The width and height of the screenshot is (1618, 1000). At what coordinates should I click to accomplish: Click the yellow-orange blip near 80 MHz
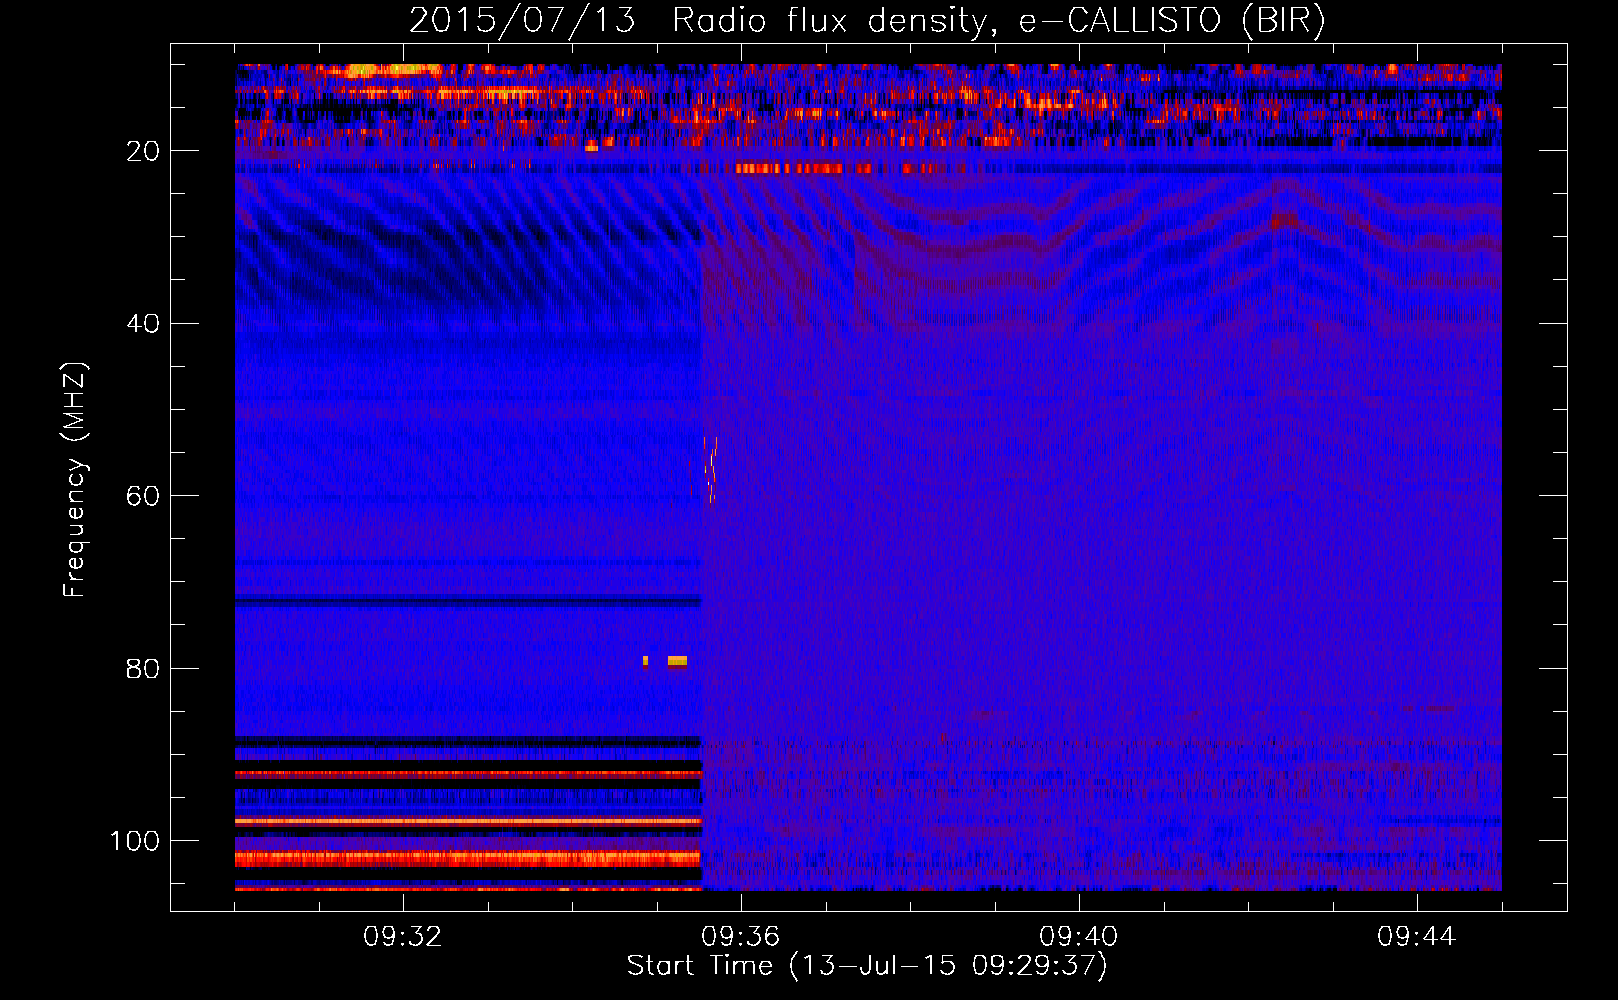pos(677,661)
